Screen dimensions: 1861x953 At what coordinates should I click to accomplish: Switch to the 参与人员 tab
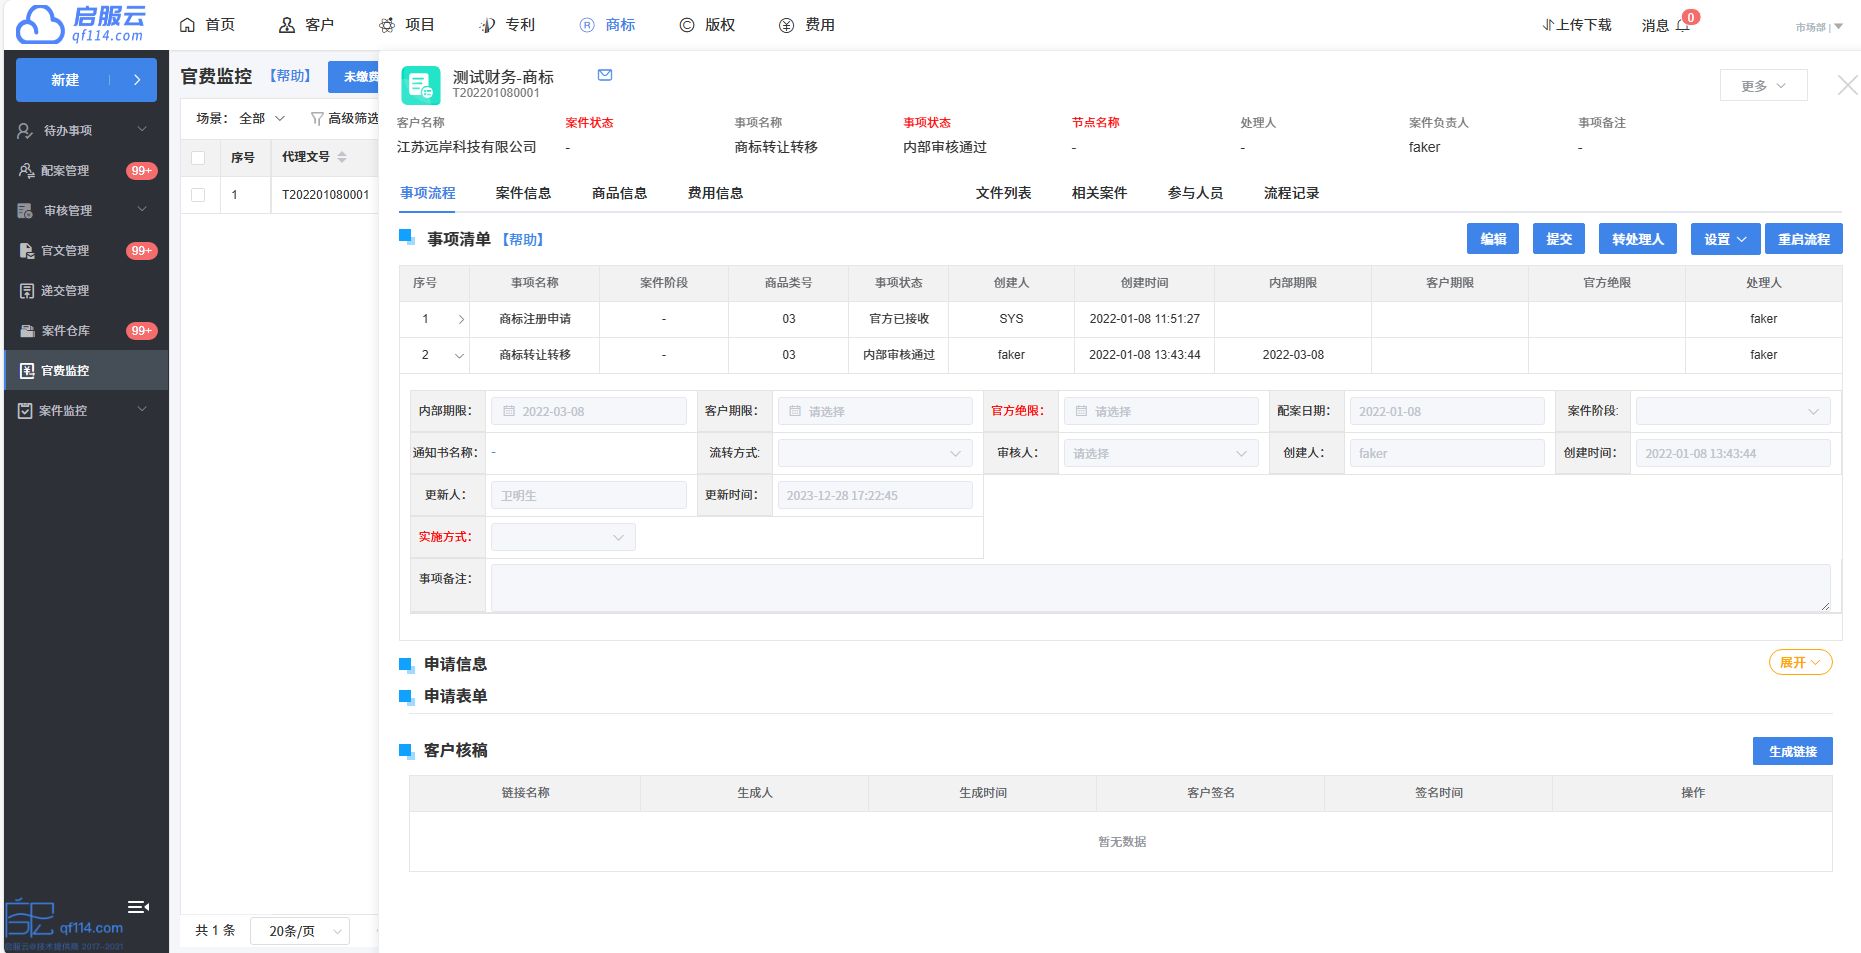[x=1195, y=193]
